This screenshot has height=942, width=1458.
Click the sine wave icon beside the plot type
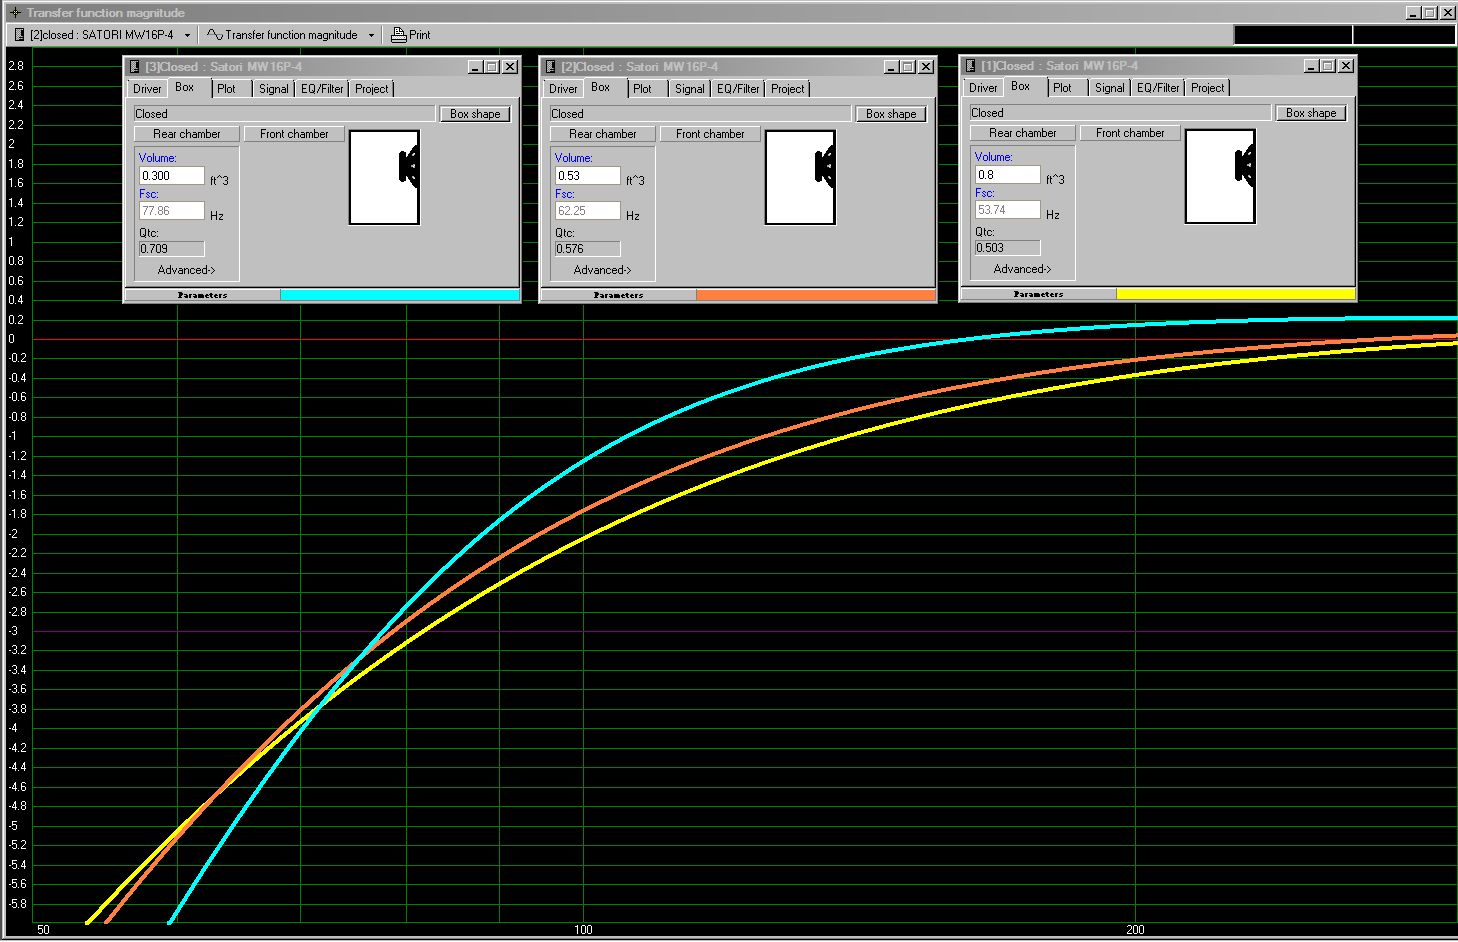214,35
